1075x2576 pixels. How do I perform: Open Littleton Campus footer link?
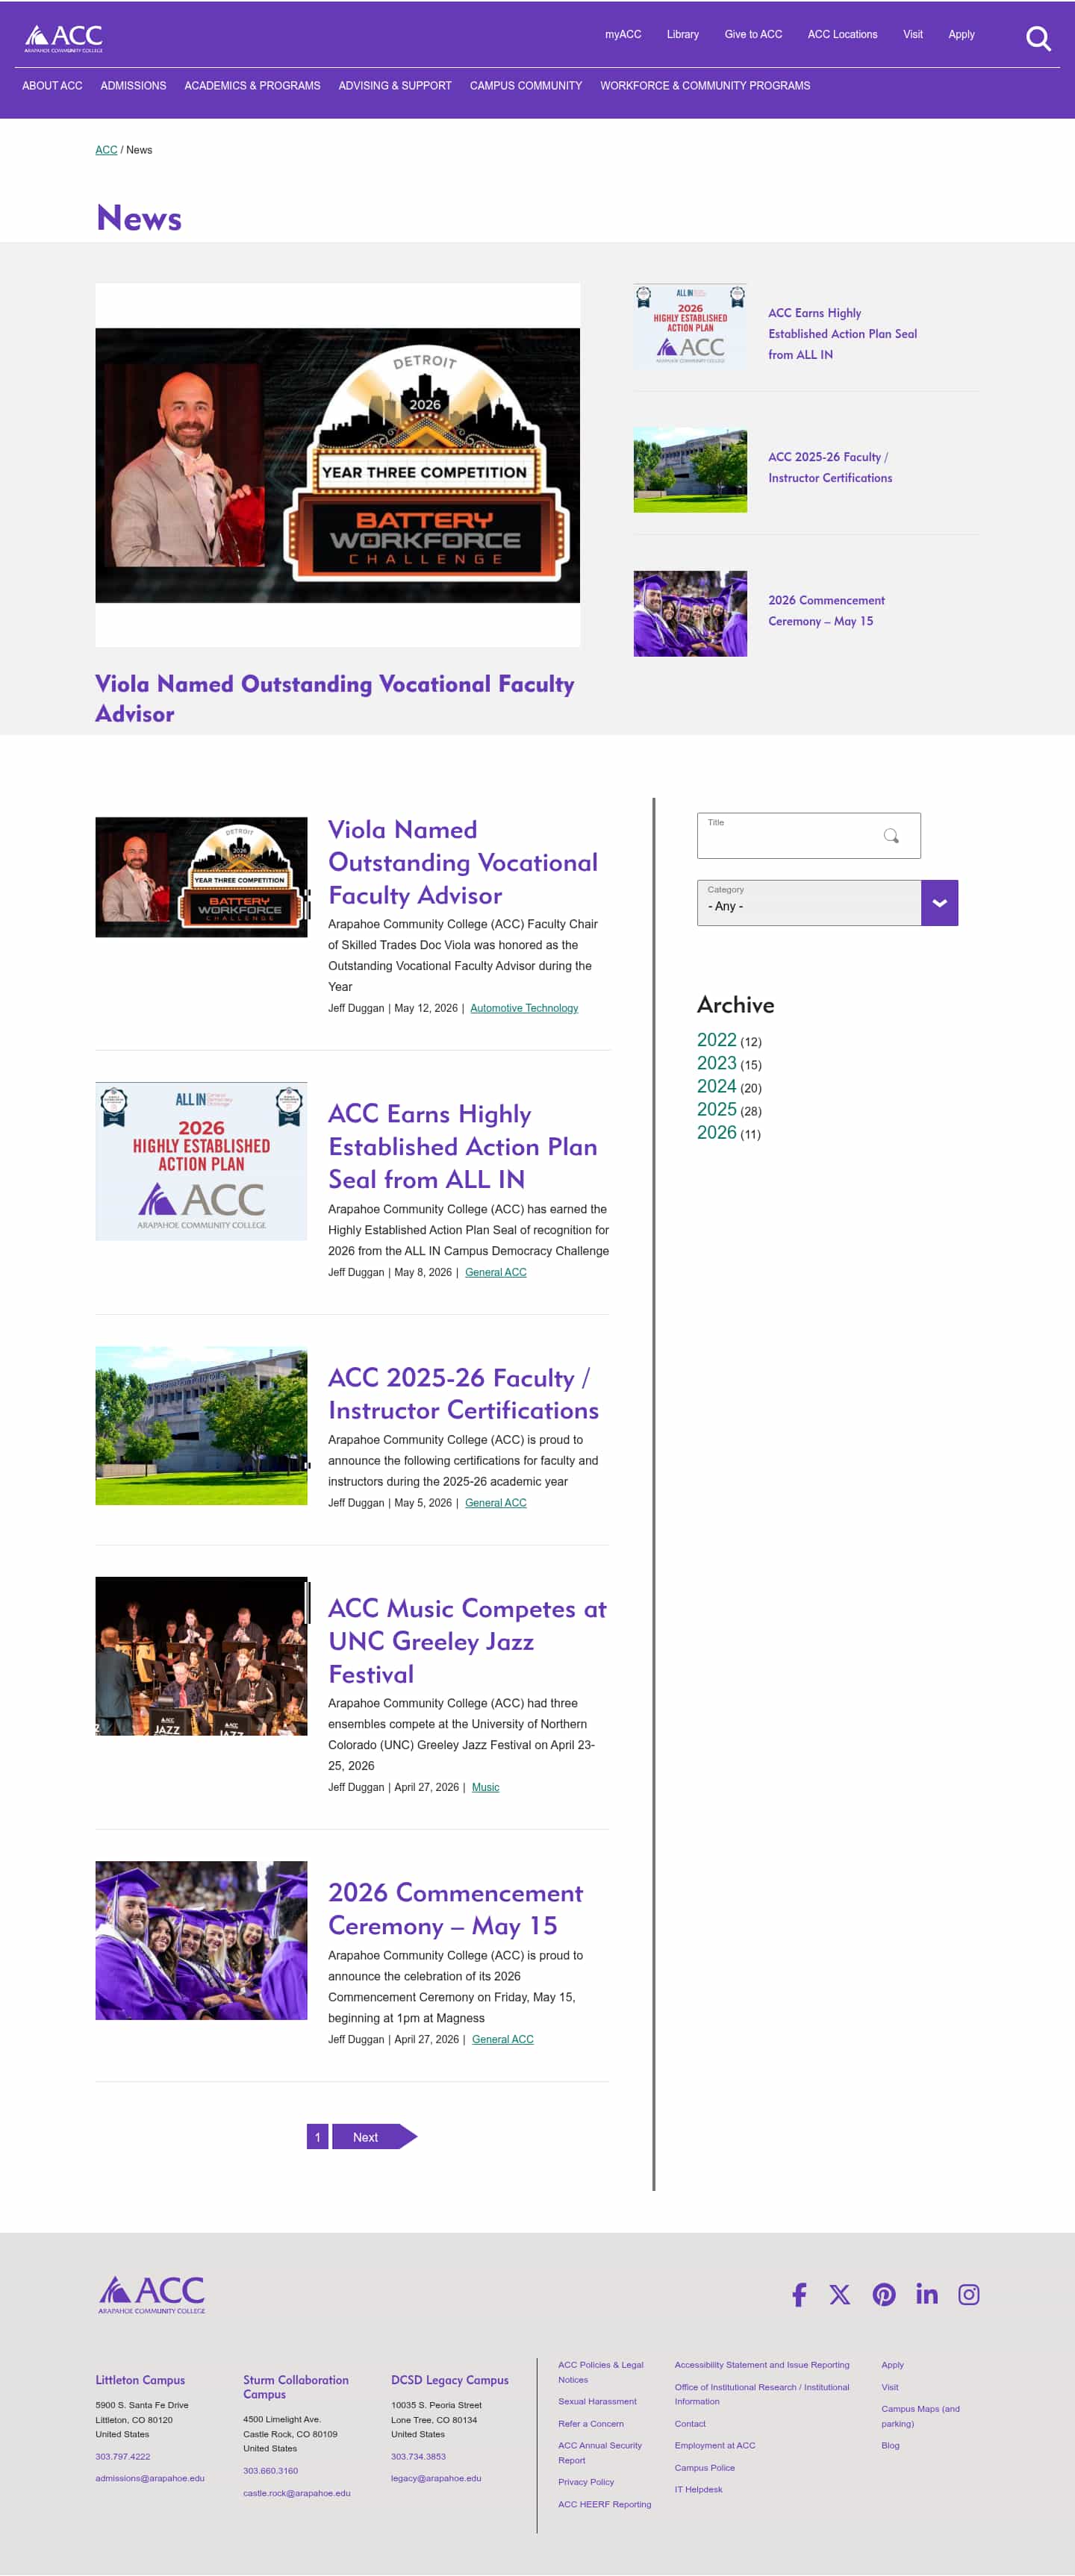[x=140, y=2380]
